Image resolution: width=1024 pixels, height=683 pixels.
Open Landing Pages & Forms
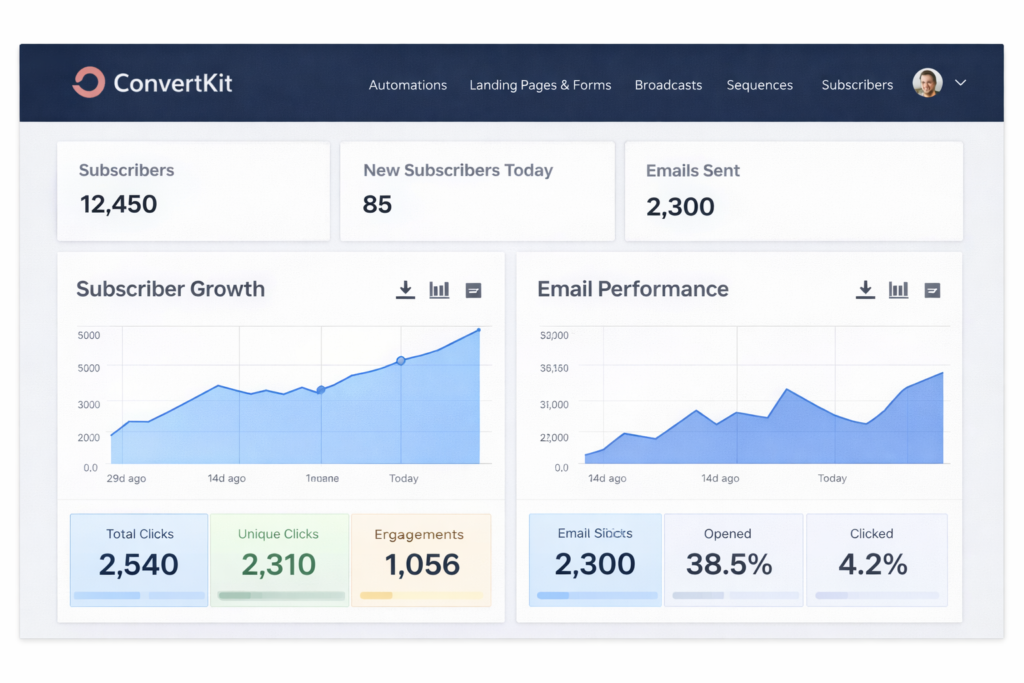(540, 85)
